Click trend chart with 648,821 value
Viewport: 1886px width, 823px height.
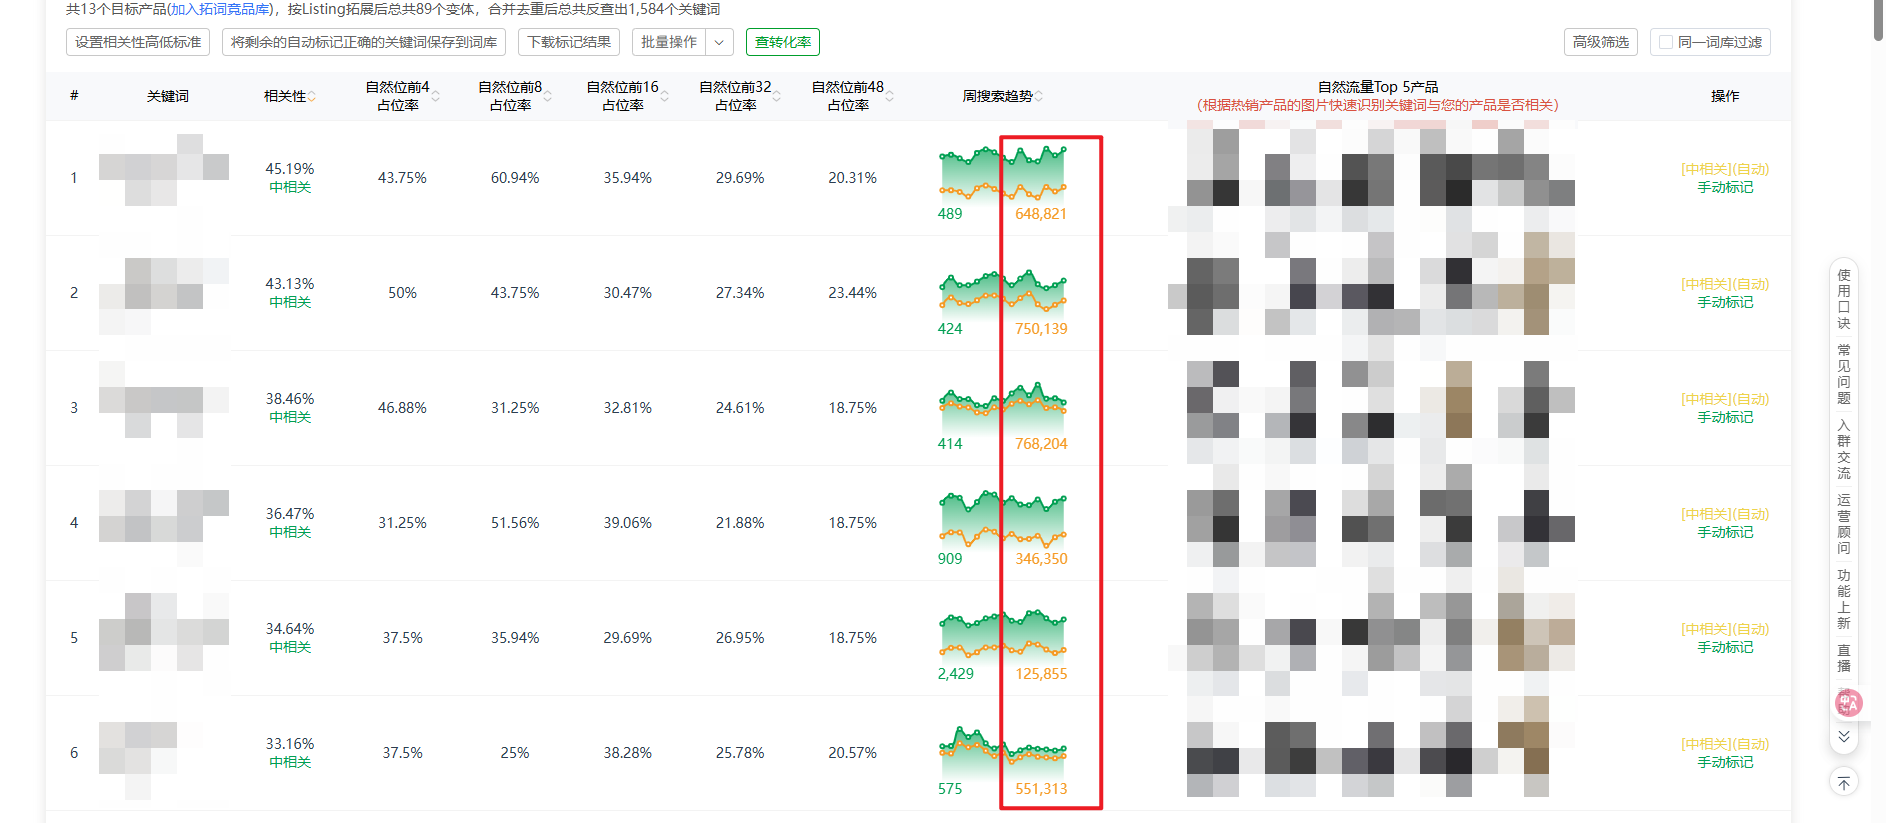click(1003, 173)
